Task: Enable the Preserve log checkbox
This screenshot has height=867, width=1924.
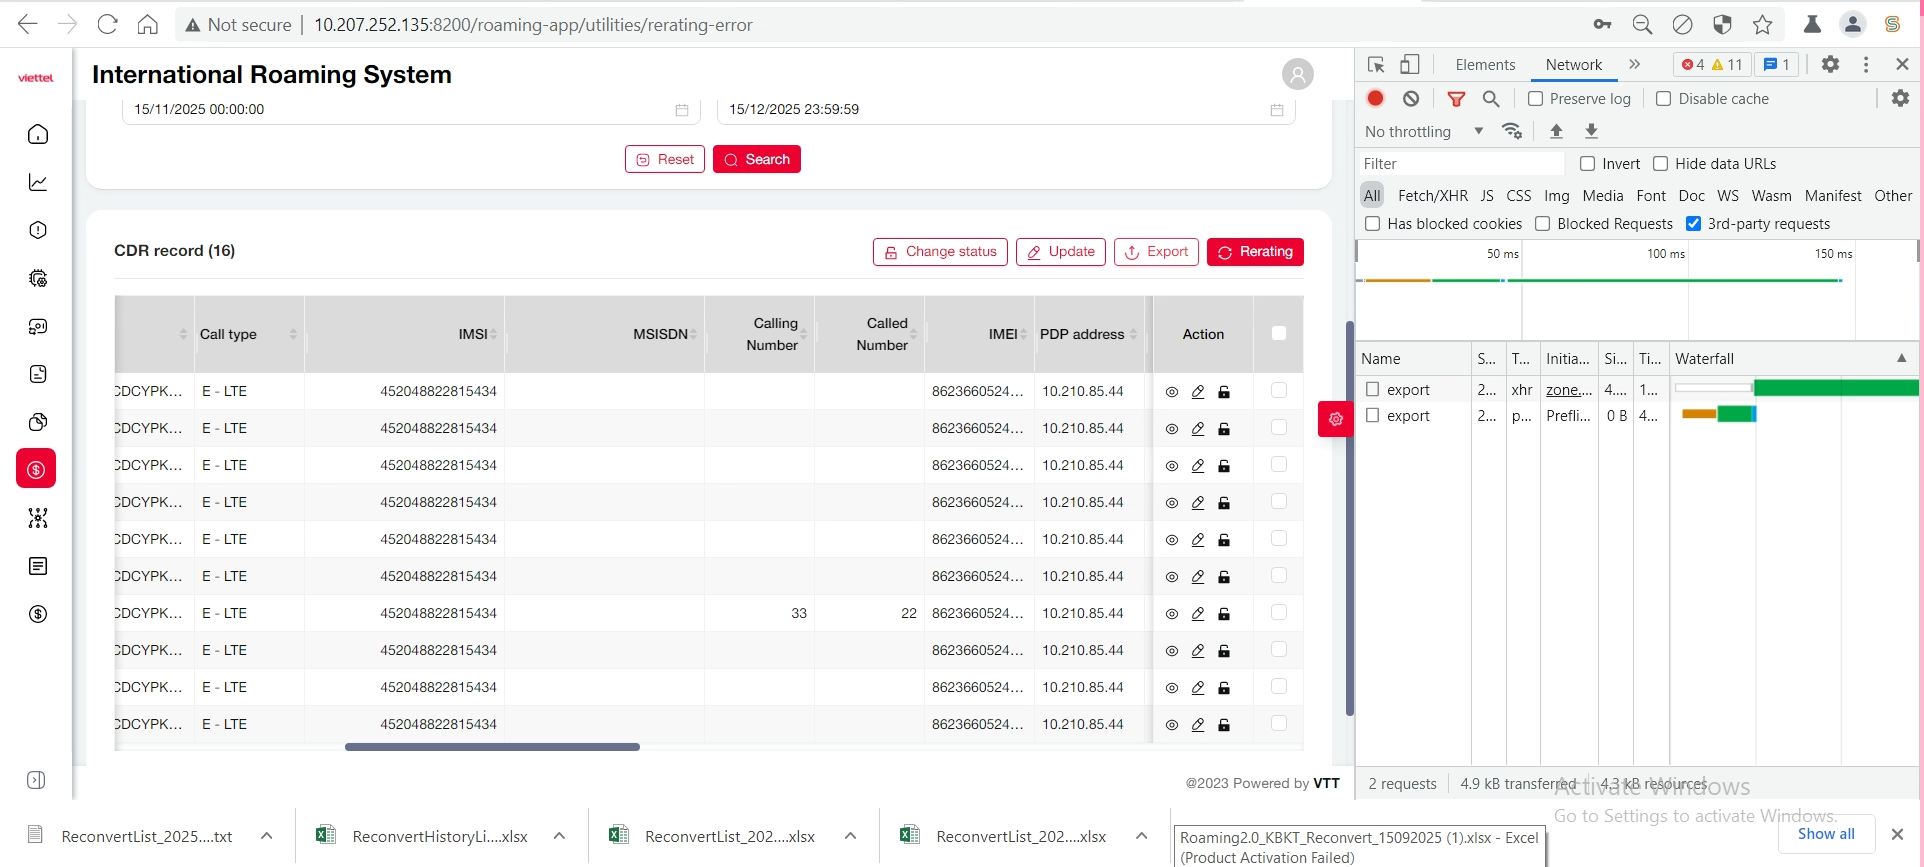Action: [x=1536, y=99]
